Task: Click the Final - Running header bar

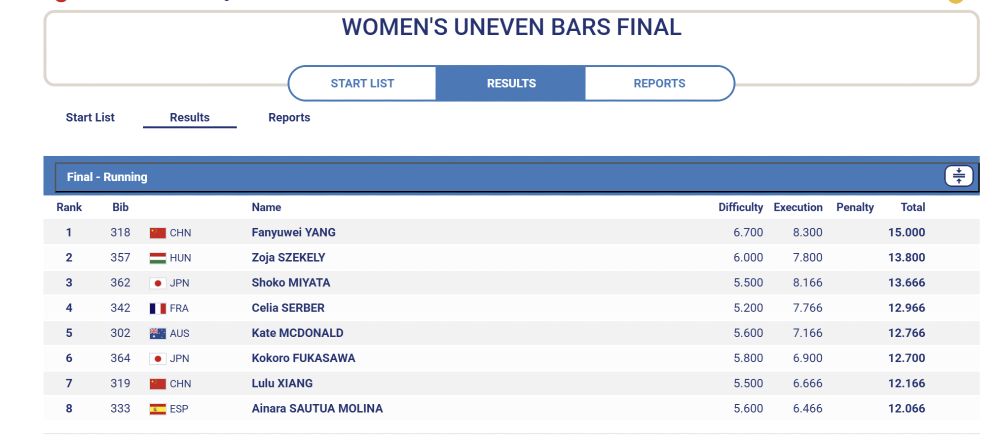Action: click(511, 176)
